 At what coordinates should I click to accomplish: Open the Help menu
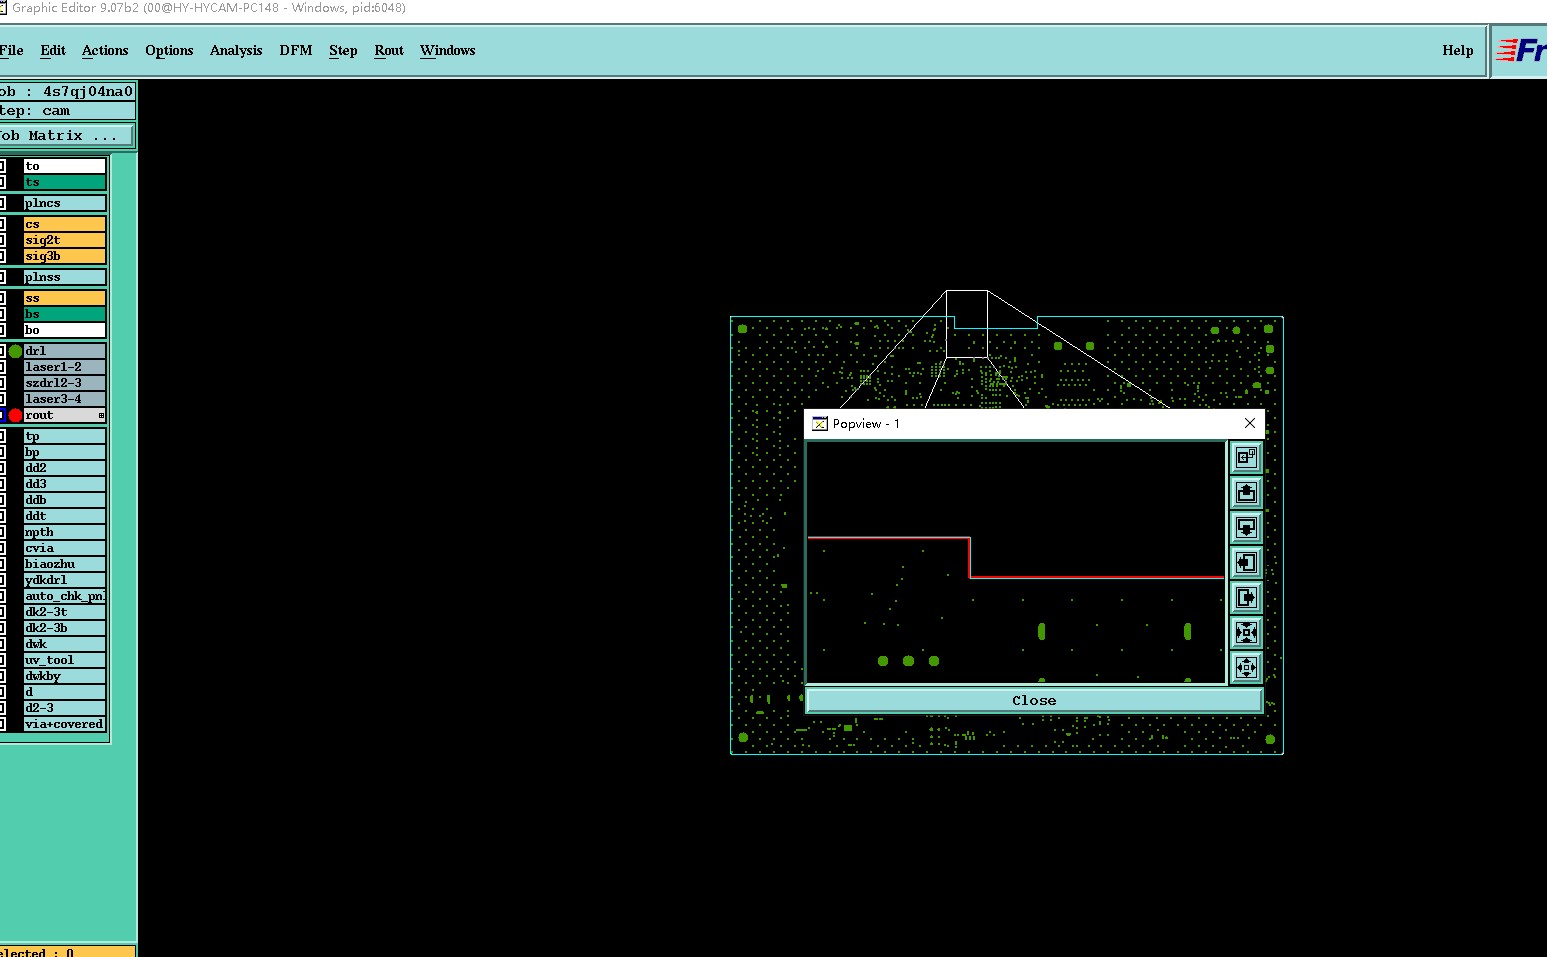coord(1457,51)
